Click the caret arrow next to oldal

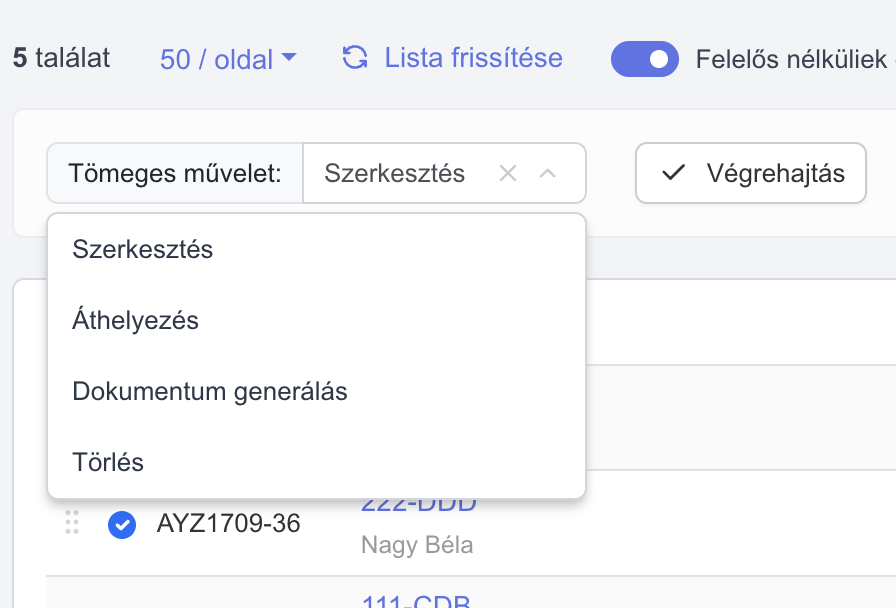[x=289, y=57]
